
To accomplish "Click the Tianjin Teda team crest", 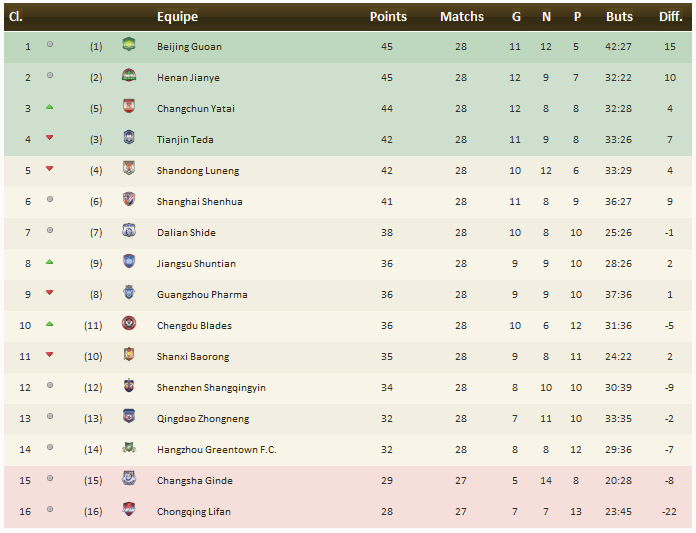I will (128, 139).
